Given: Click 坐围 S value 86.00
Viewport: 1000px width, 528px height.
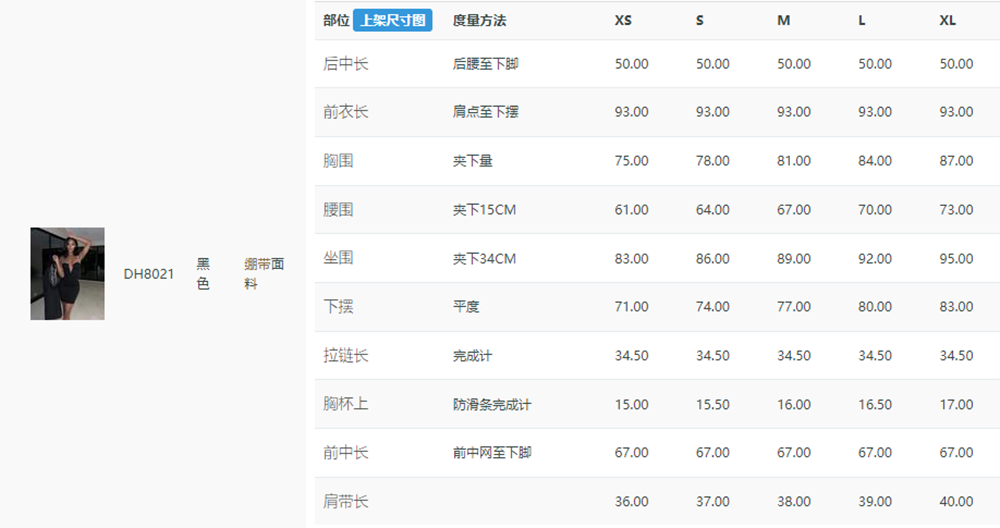Looking at the screenshot, I should pos(712,258).
